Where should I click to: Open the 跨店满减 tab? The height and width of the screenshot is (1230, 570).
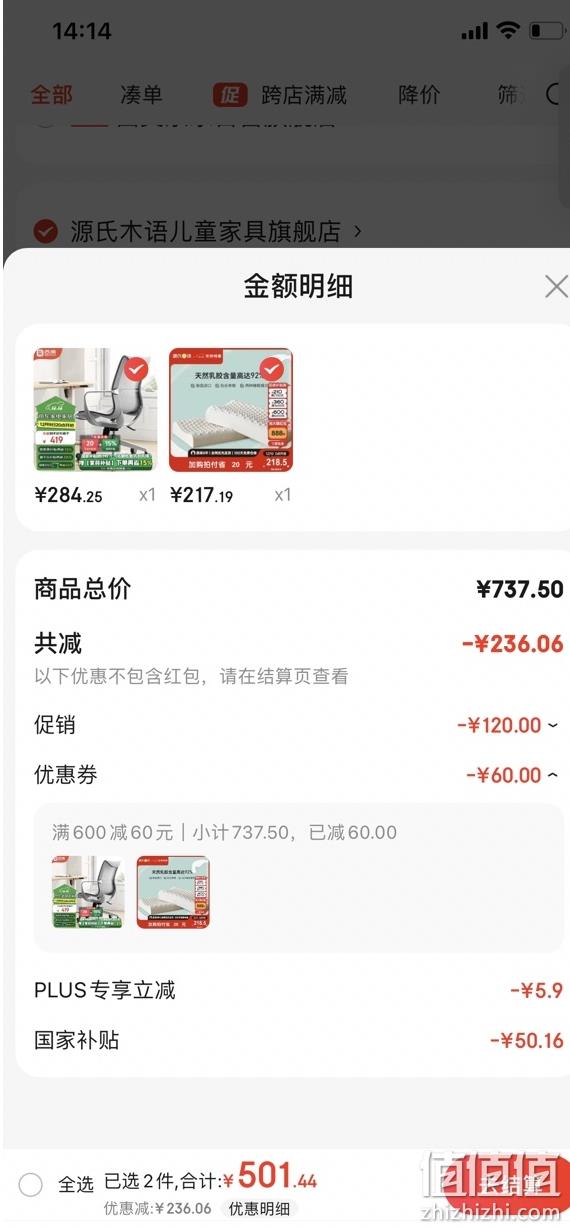pyautogui.click(x=304, y=95)
